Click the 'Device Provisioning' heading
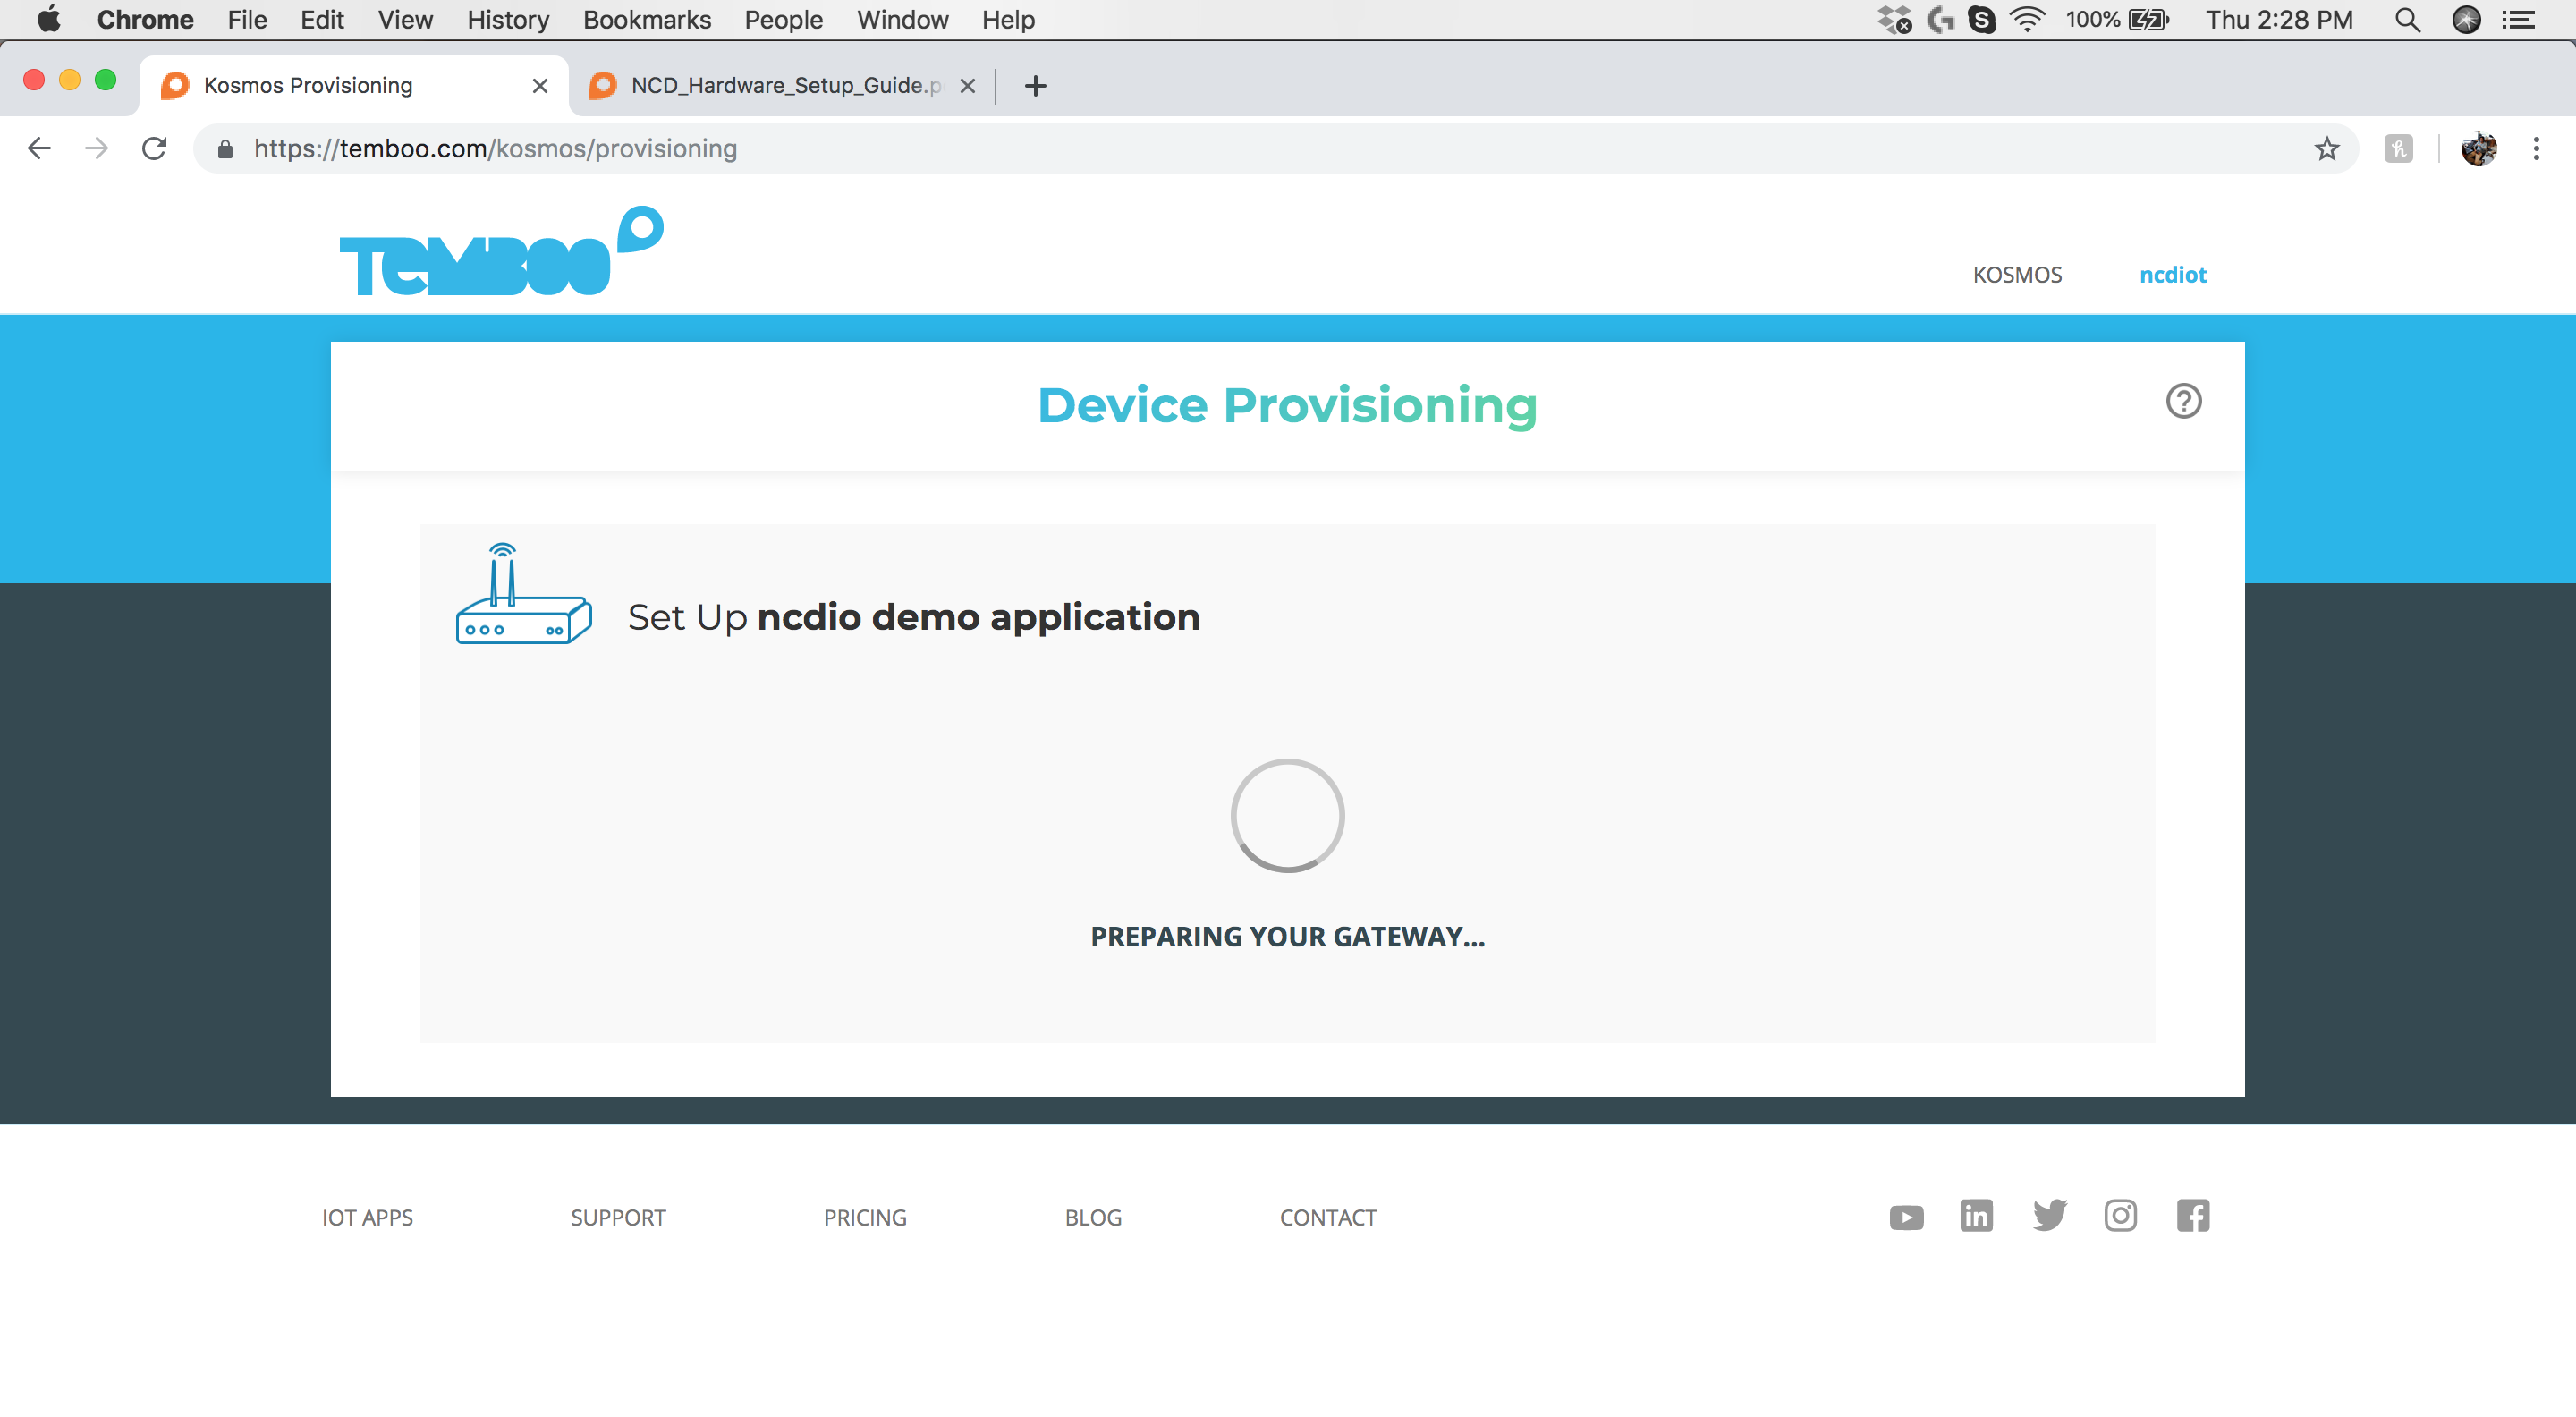 [x=1287, y=405]
